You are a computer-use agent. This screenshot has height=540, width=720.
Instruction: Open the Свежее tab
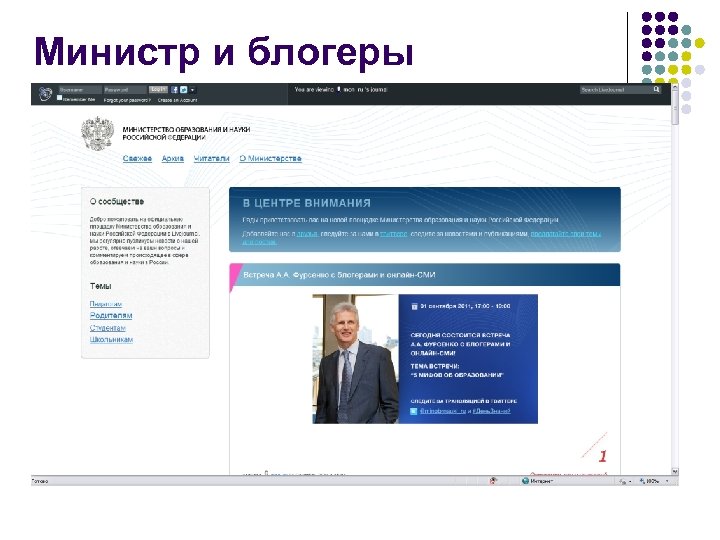pyautogui.click(x=137, y=158)
